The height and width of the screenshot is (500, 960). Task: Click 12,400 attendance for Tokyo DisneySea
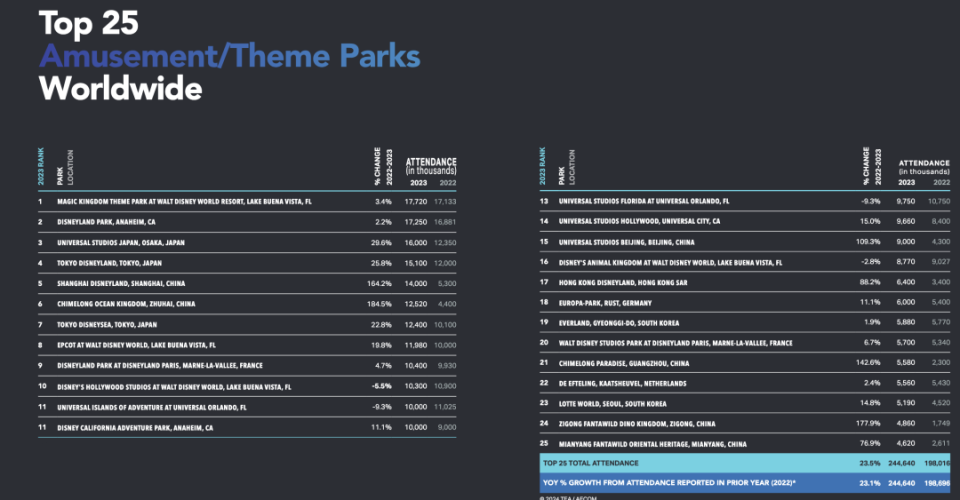(416, 325)
